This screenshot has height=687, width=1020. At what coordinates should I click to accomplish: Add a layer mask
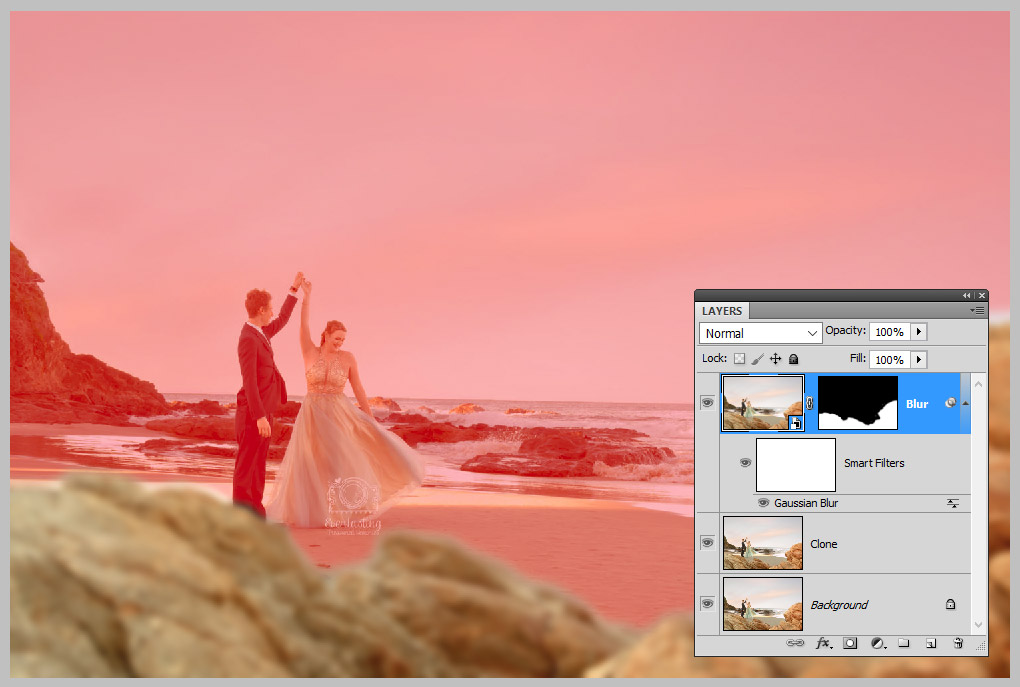coord(850,643)
